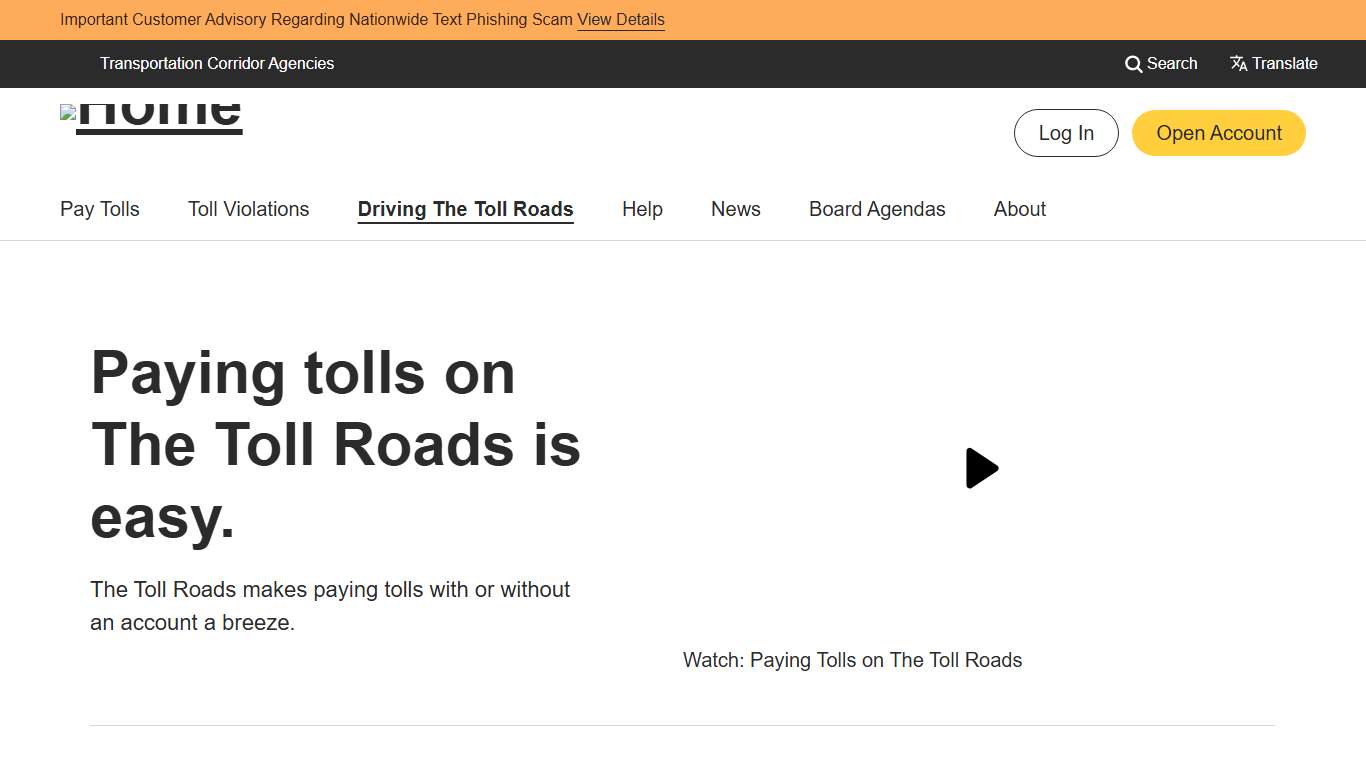The image size is (1366, 768).
Task: Navigate to the News section
Action: click(x=735, y=209)
